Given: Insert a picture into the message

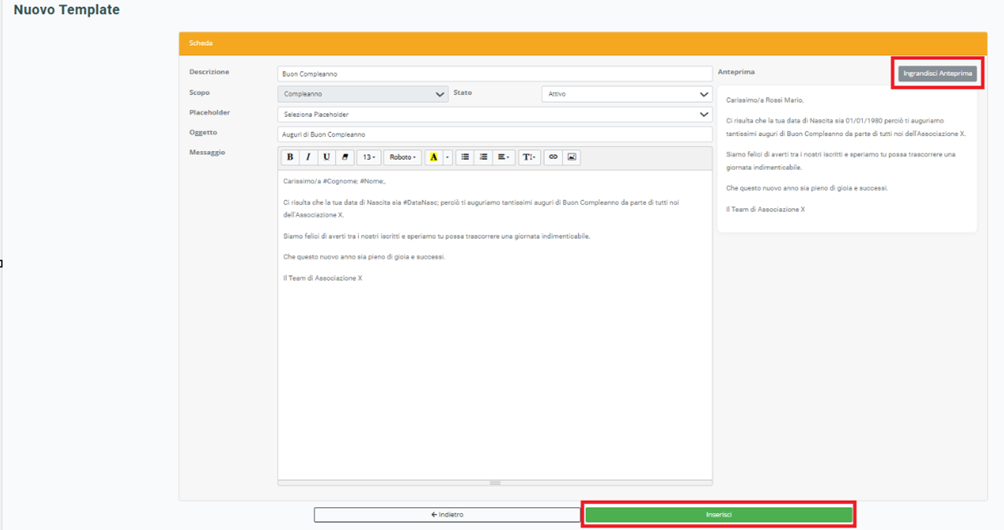Looking at the screenshot, I should [x=572, y=157].
